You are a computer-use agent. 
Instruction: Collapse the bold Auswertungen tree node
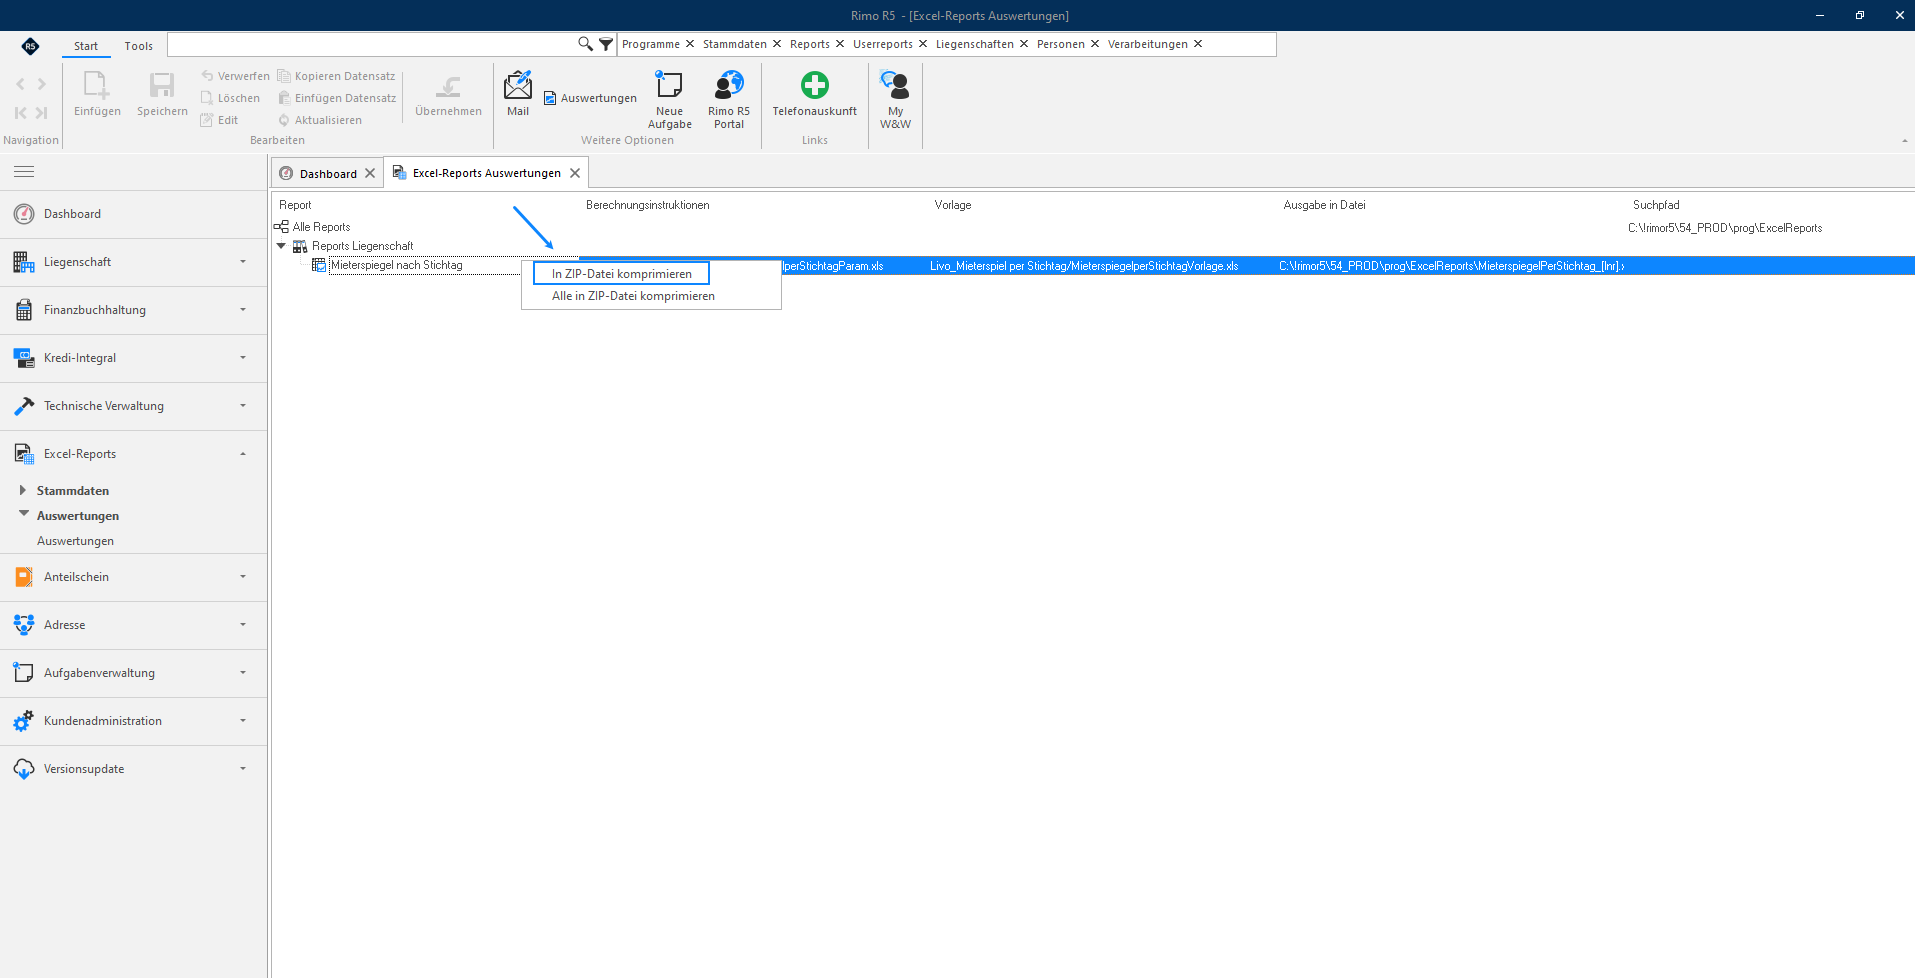pyautogui.click(x=24, y=514)
